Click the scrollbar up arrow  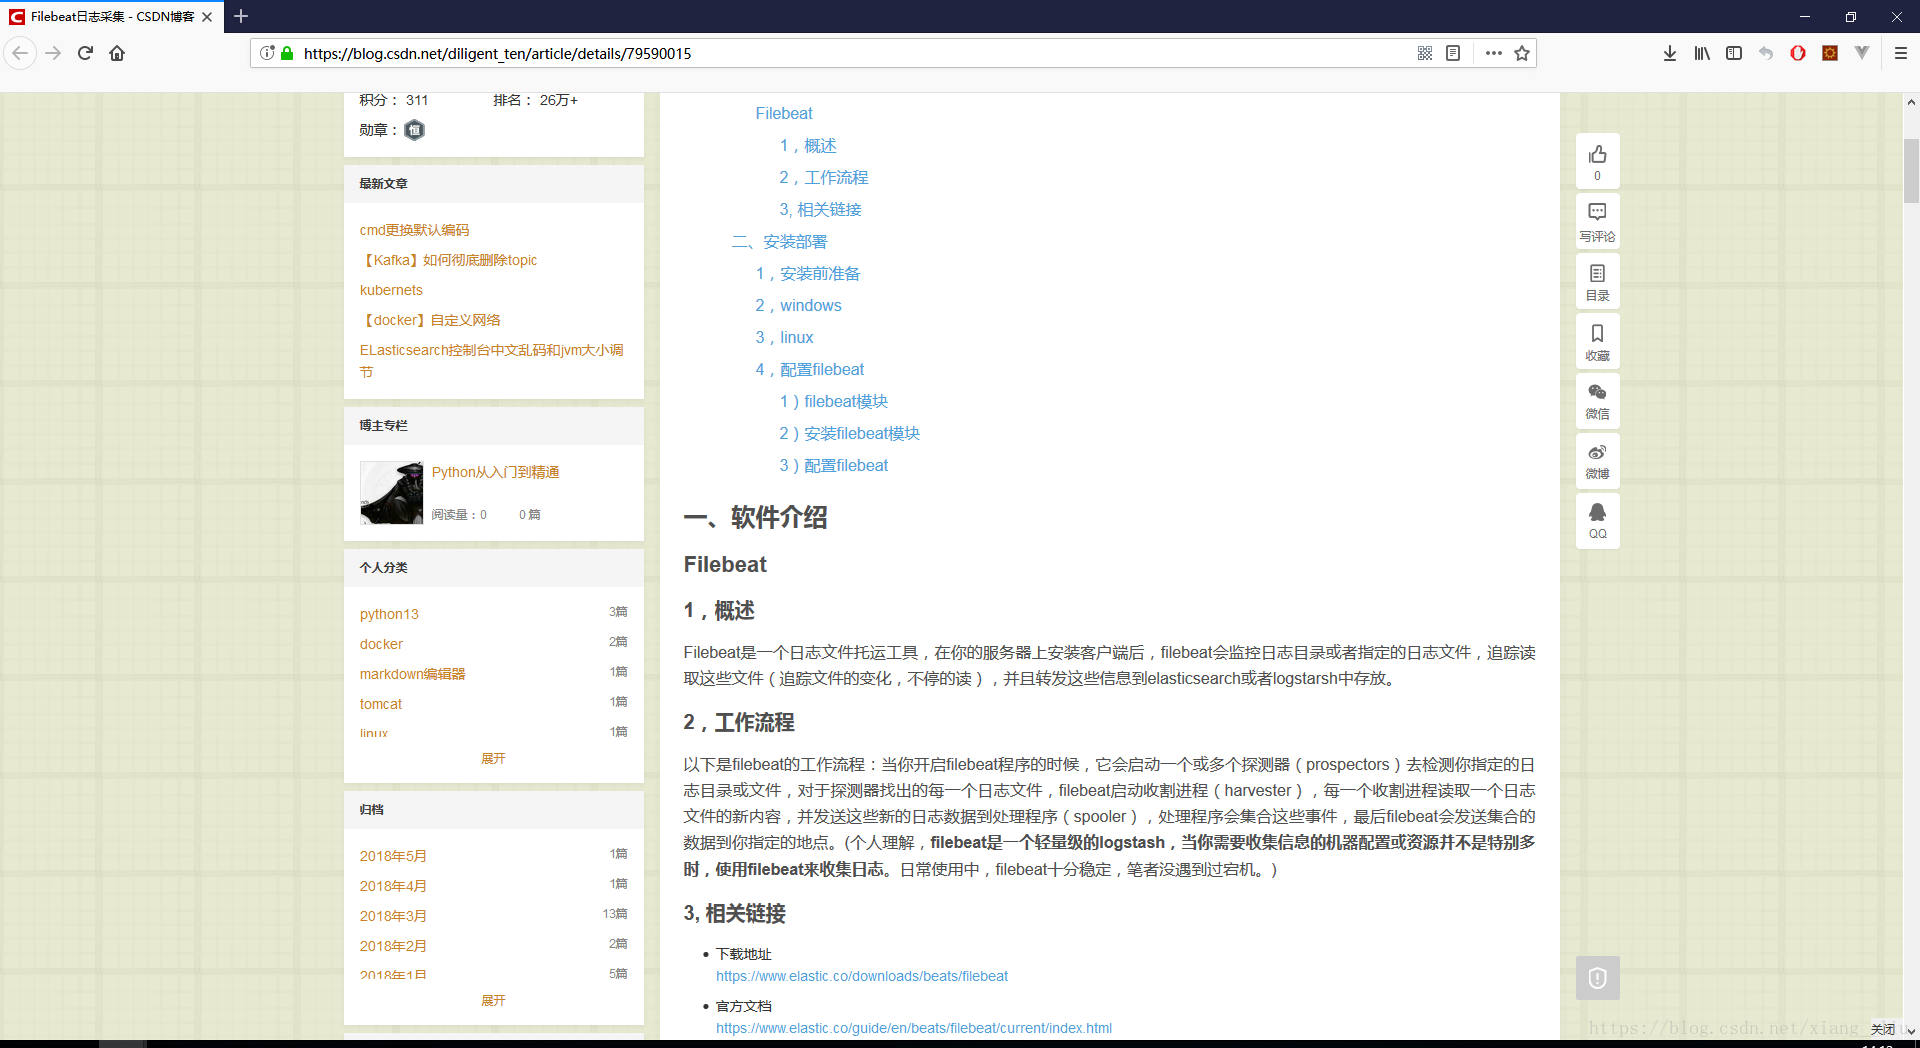point(1910,102)
